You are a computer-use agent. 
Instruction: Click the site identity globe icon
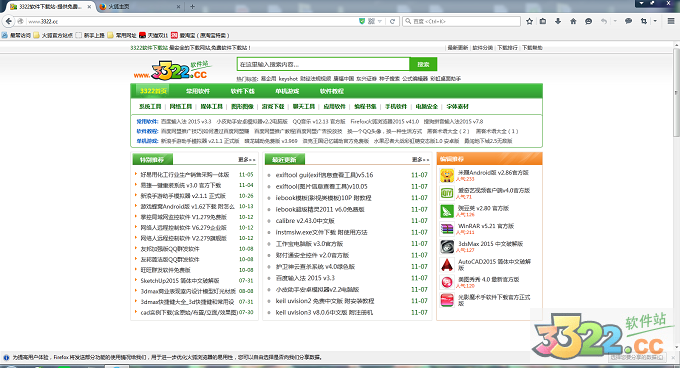20,21
